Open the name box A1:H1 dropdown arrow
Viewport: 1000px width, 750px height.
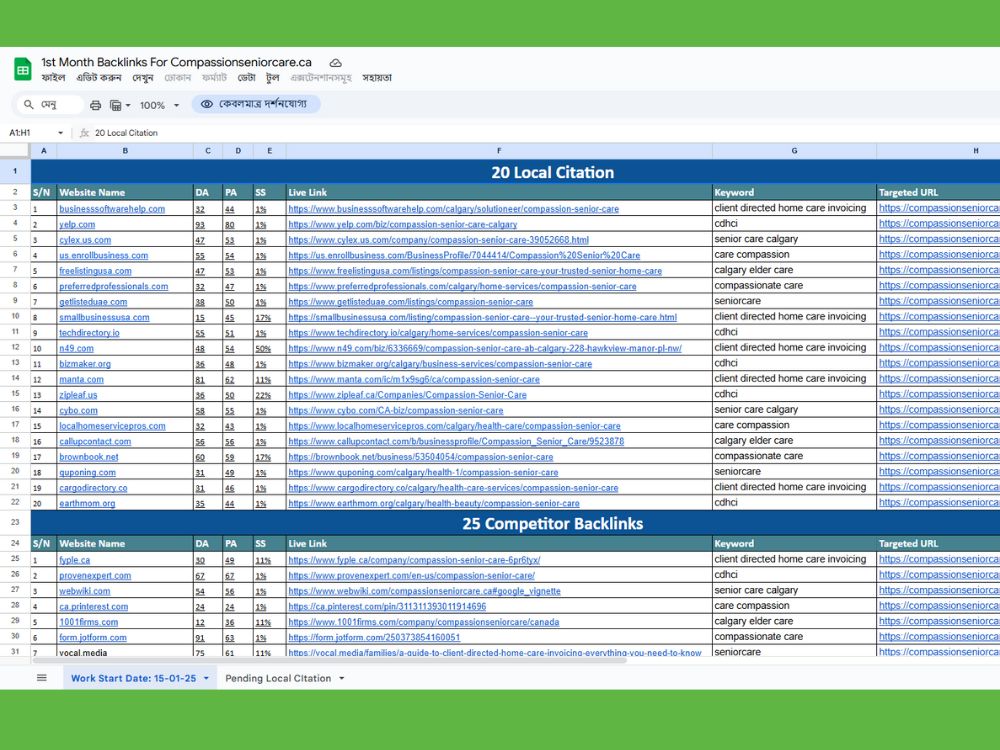pos(61,133)
